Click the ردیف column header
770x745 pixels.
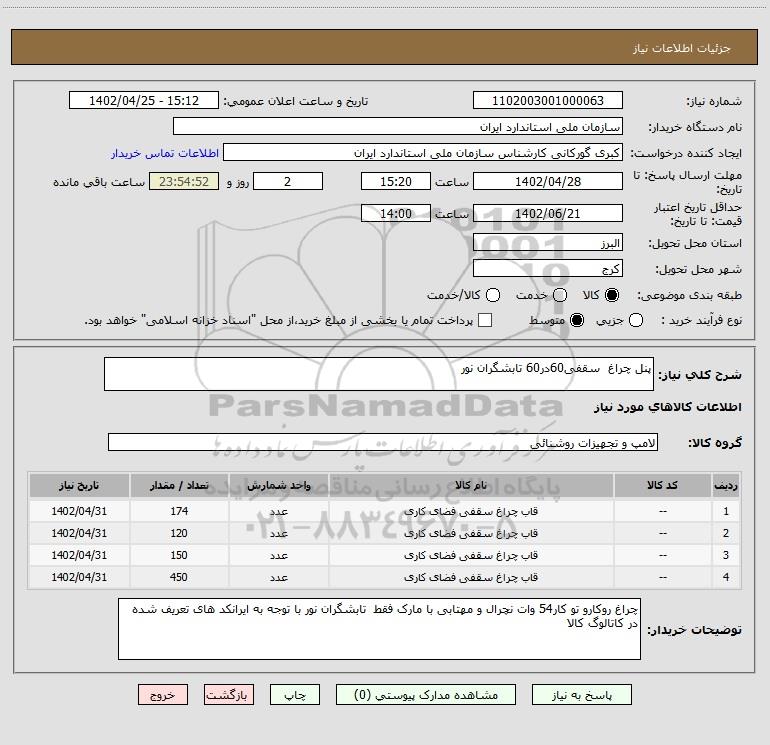point(726,486)
